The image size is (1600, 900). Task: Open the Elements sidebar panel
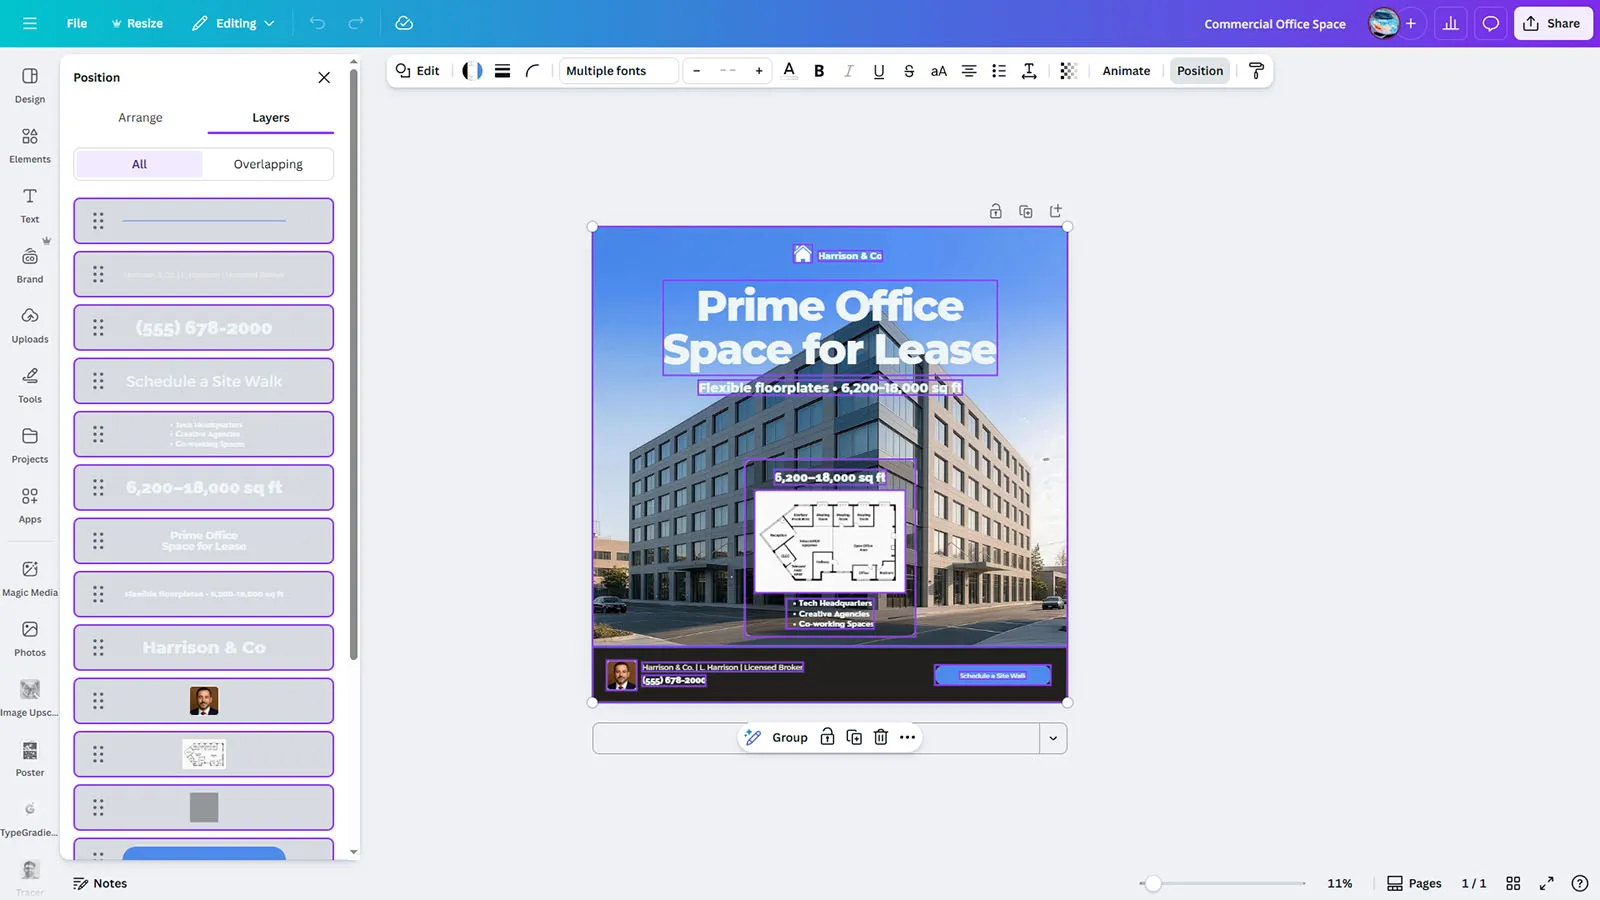[30, 144]
